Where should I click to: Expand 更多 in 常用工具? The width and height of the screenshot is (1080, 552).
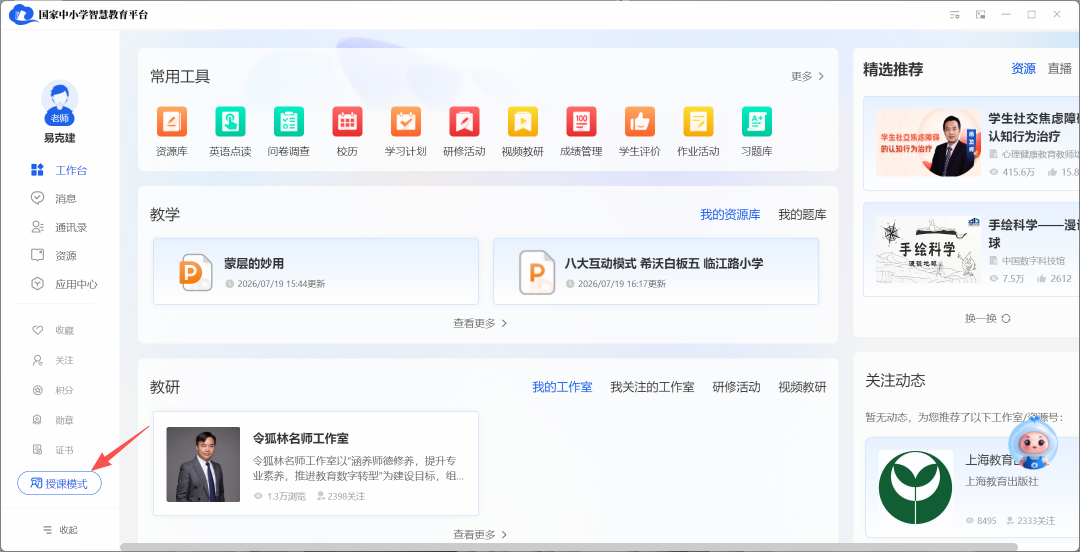click(807, 76)
